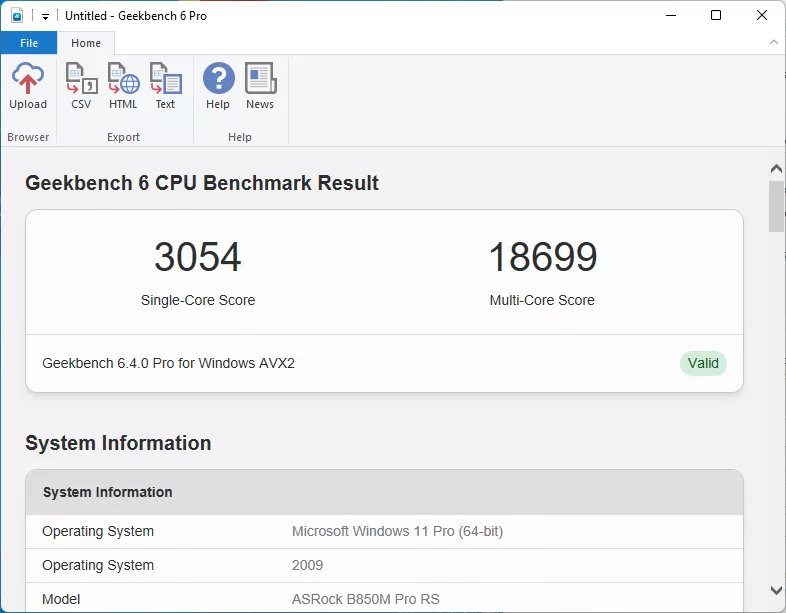Select the ASRock B850M Pro RS model row
This screenshot has width=786, height=613.
[384, 599]
